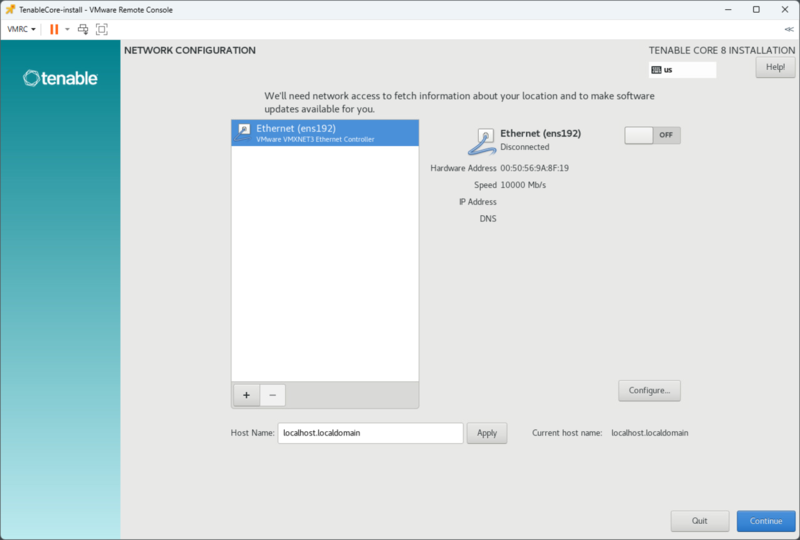Click the ethernet cable icon in details
Image resolution: width=800 pixels, height=540 pixels.
(483, 142)
